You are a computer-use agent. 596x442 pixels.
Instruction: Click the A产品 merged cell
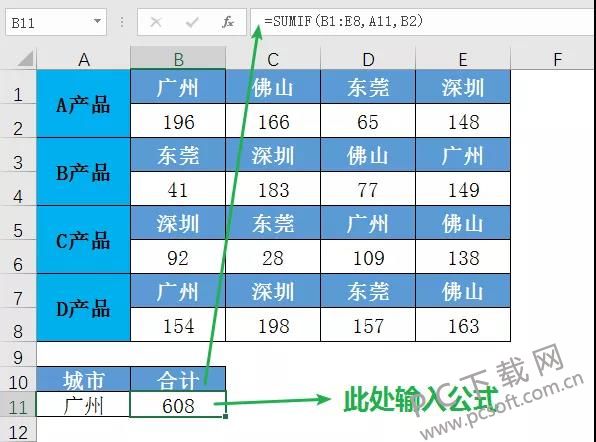84,103
